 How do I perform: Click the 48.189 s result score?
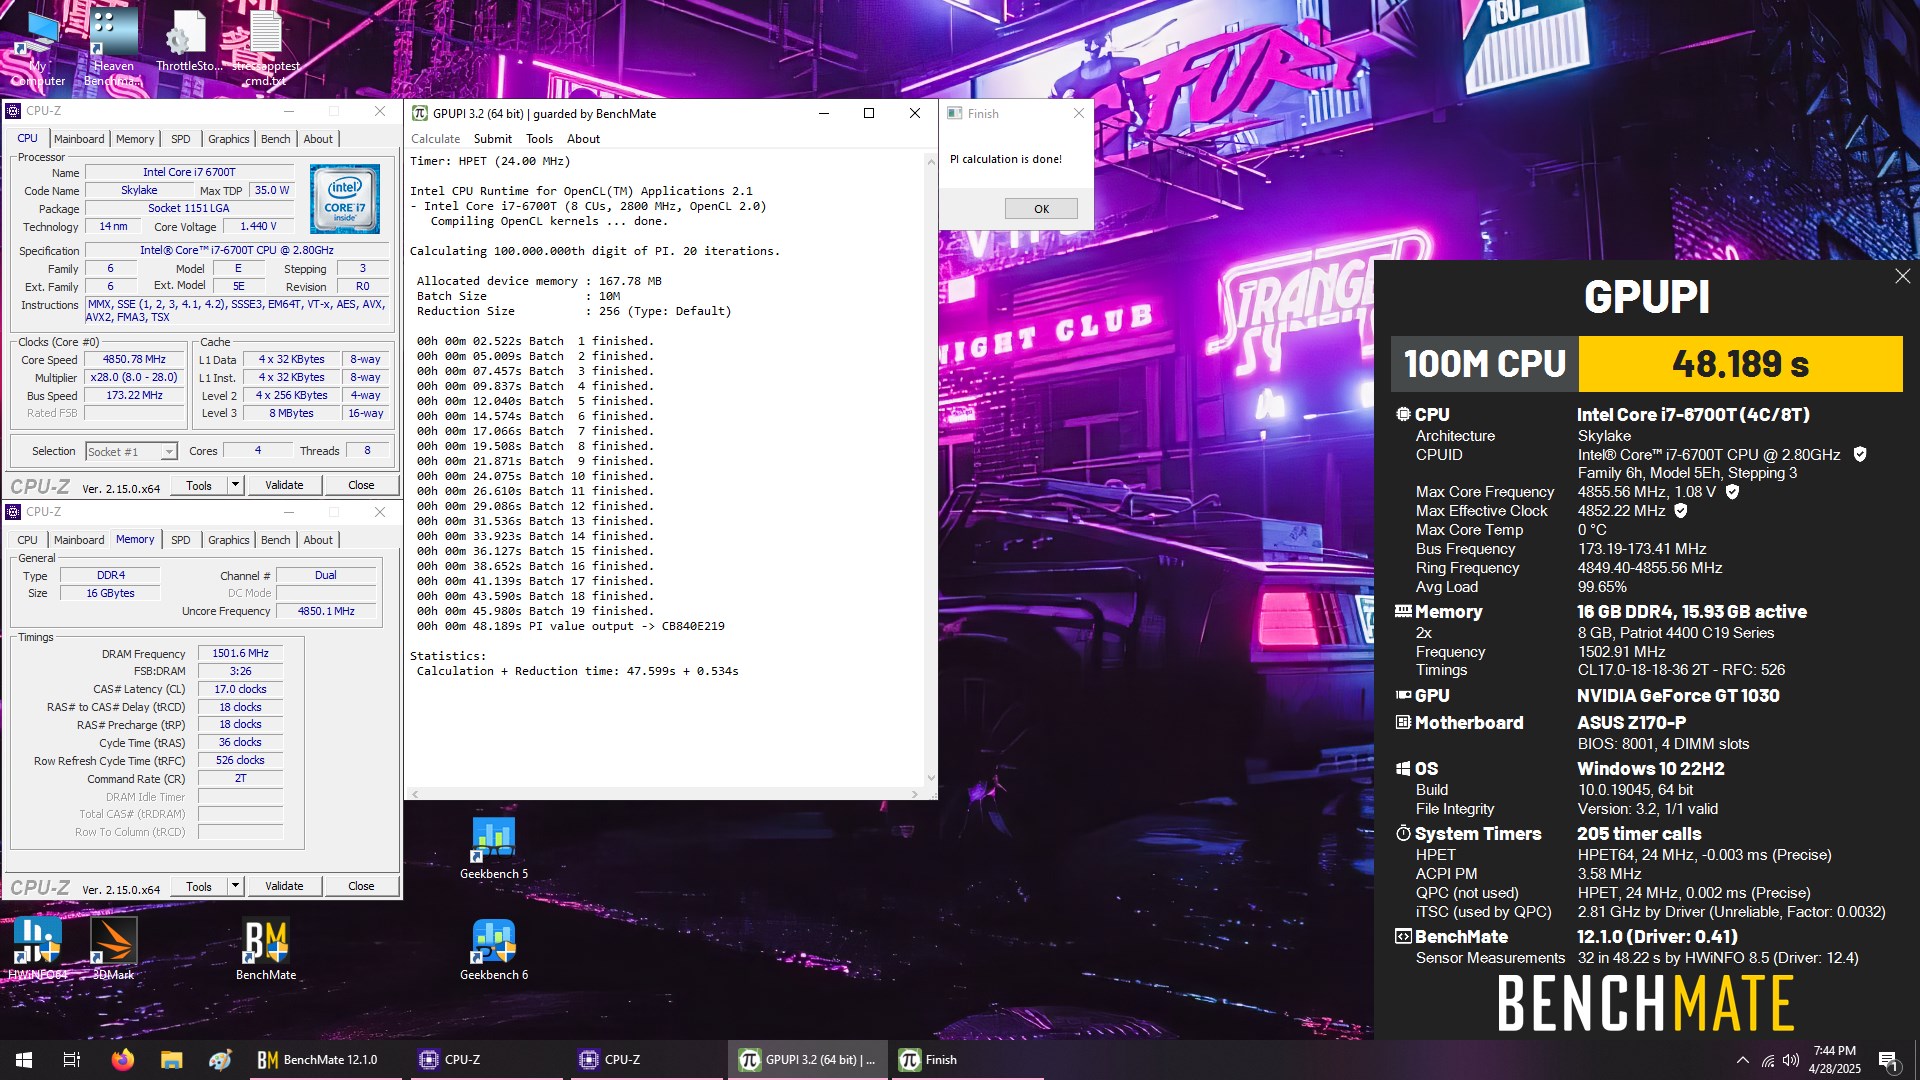coord(1740,364)
